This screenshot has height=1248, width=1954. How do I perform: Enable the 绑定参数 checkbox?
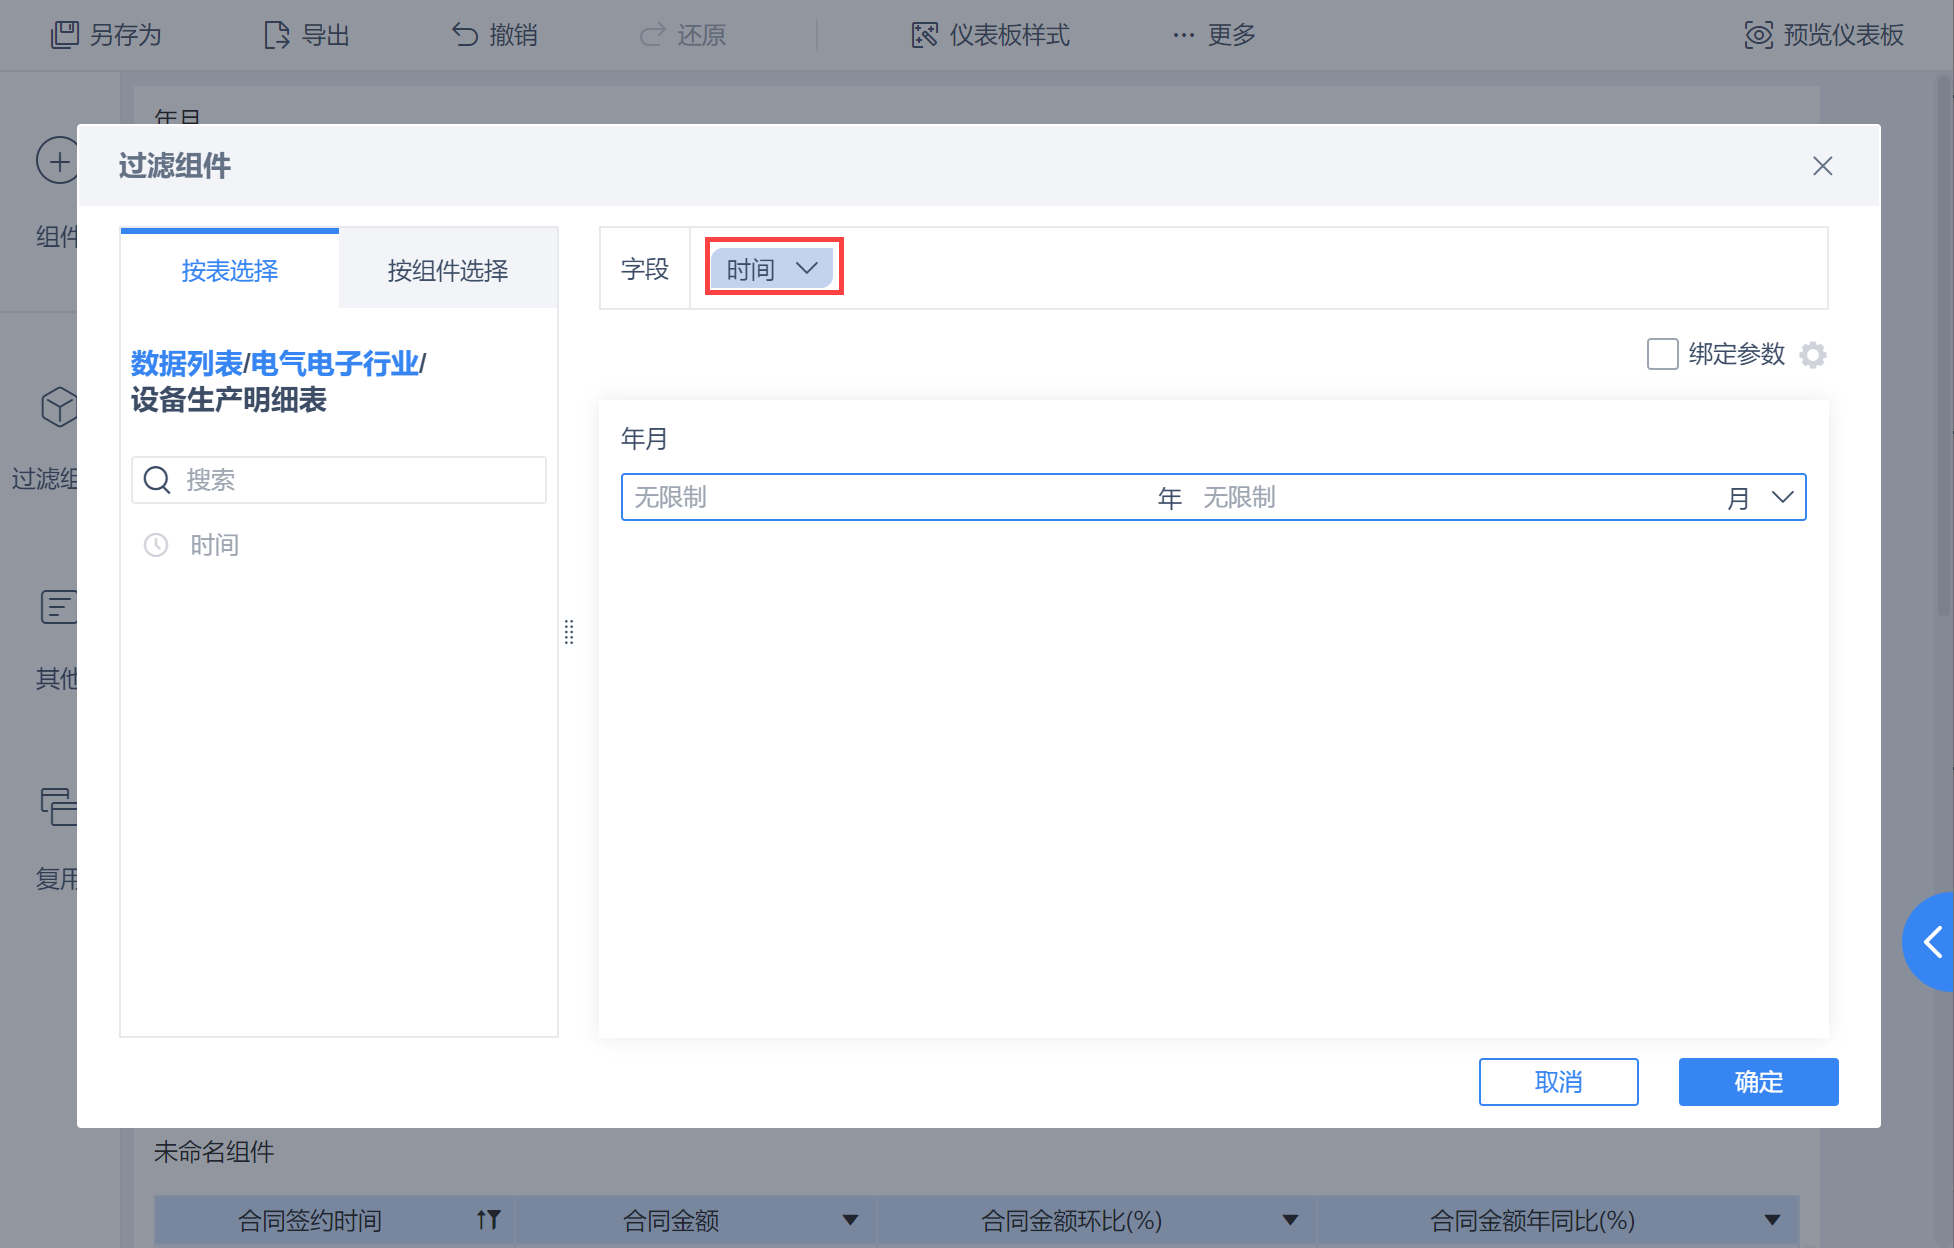click(x=1662, y=354)
